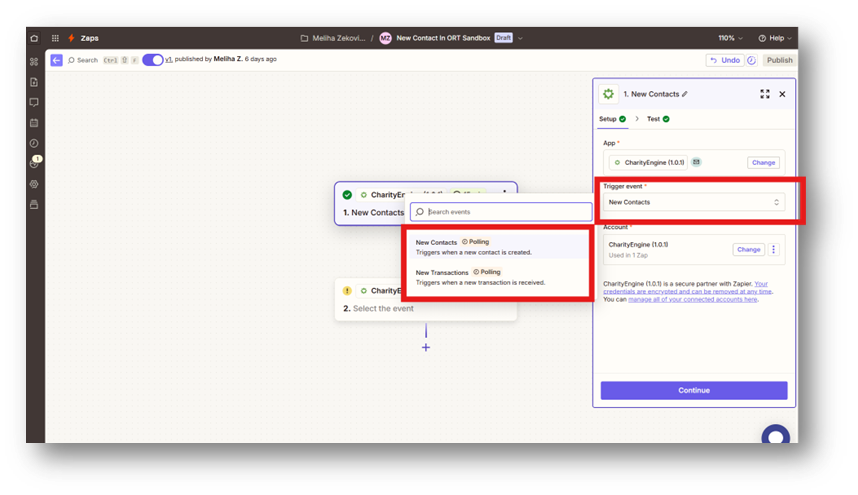
Task: Click the Continue button
Action: (694, 391)
